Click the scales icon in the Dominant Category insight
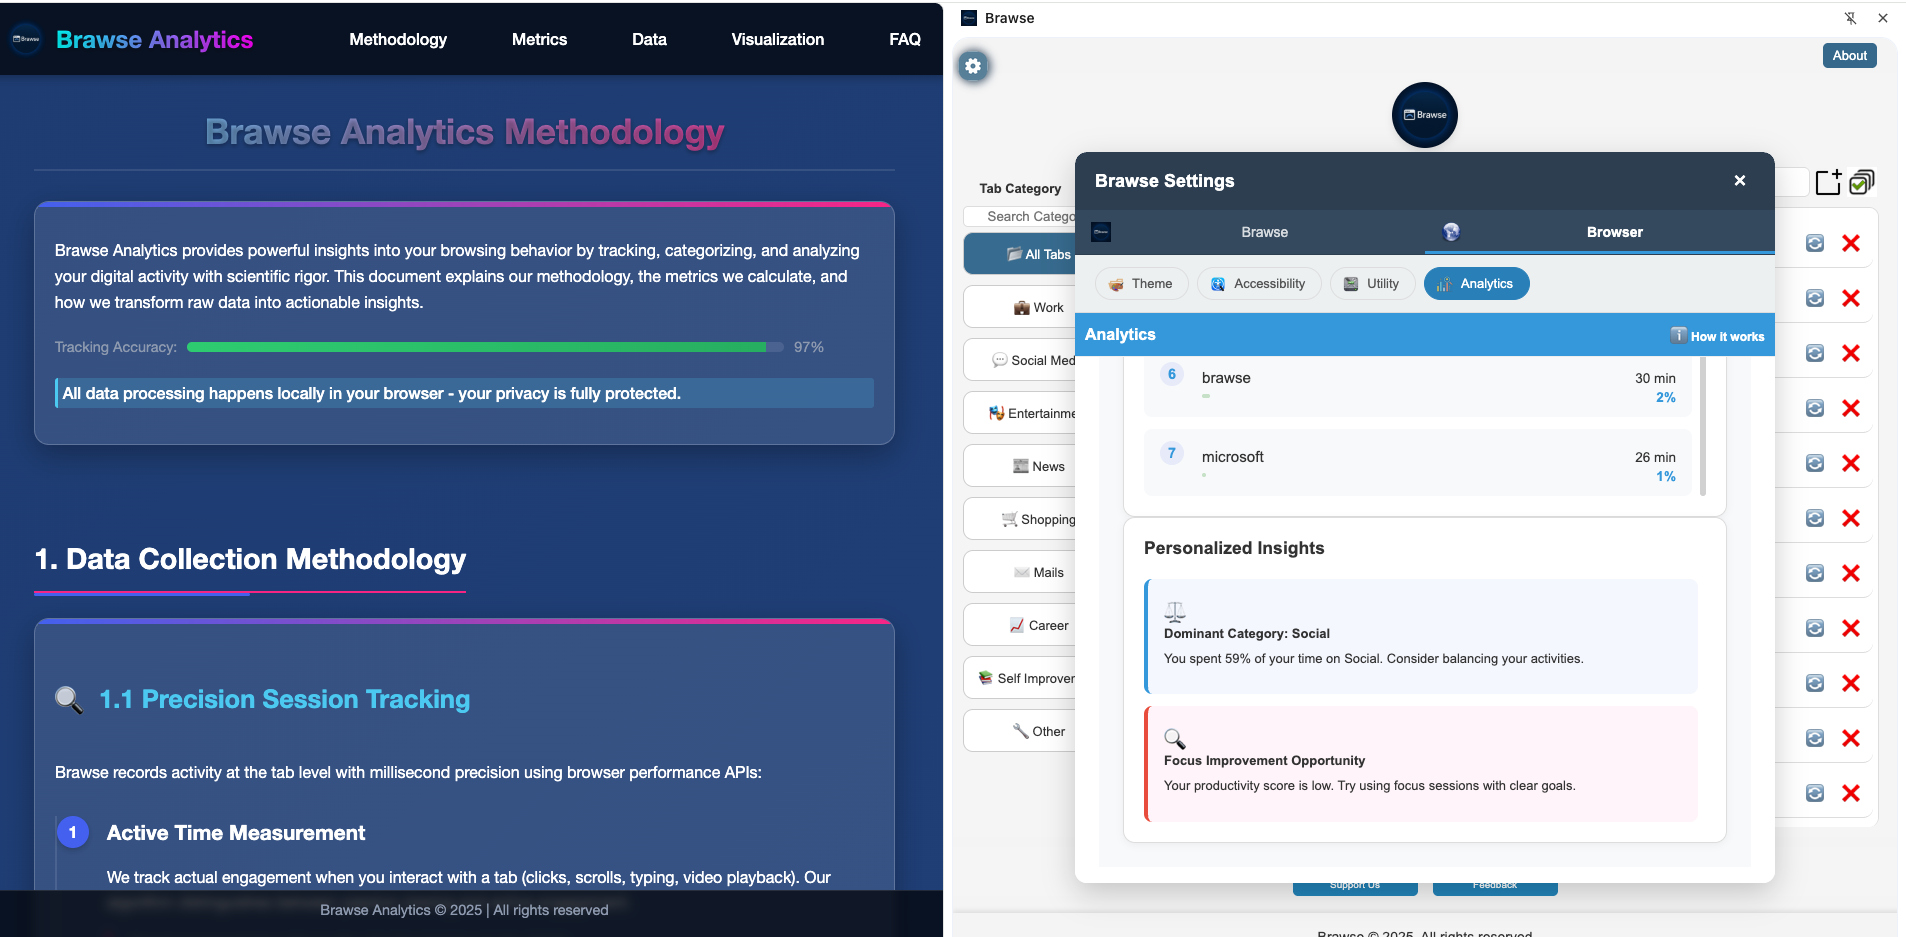Viewport: 1906px width, 937px height. tap(1175, 611)
